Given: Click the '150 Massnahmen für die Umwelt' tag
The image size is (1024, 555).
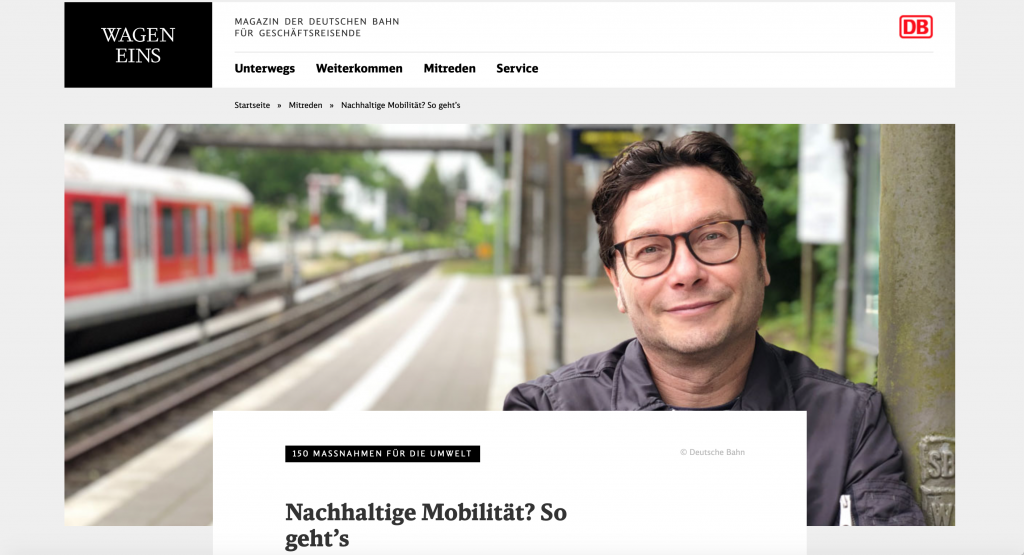Looking at the screenshot, I should click(x=382, y=454).
